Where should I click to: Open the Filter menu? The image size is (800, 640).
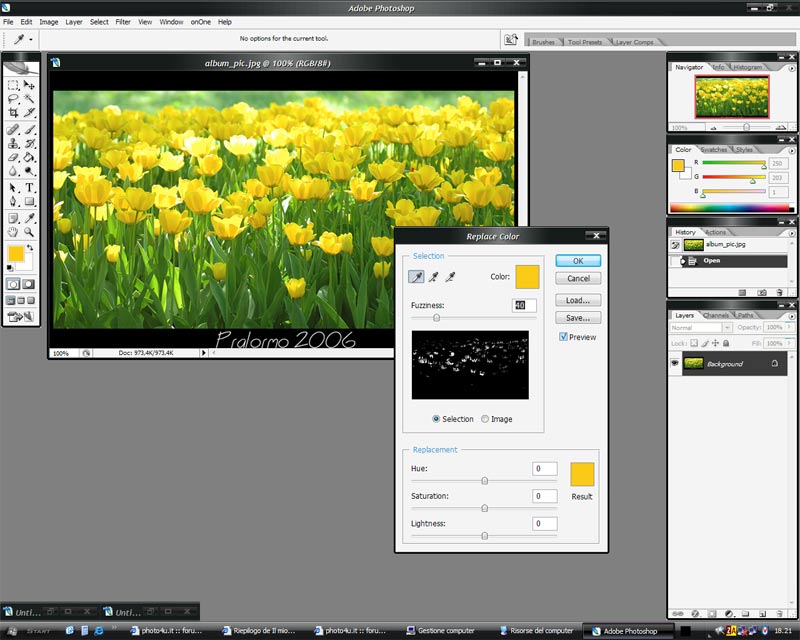[x=123, y=21]
